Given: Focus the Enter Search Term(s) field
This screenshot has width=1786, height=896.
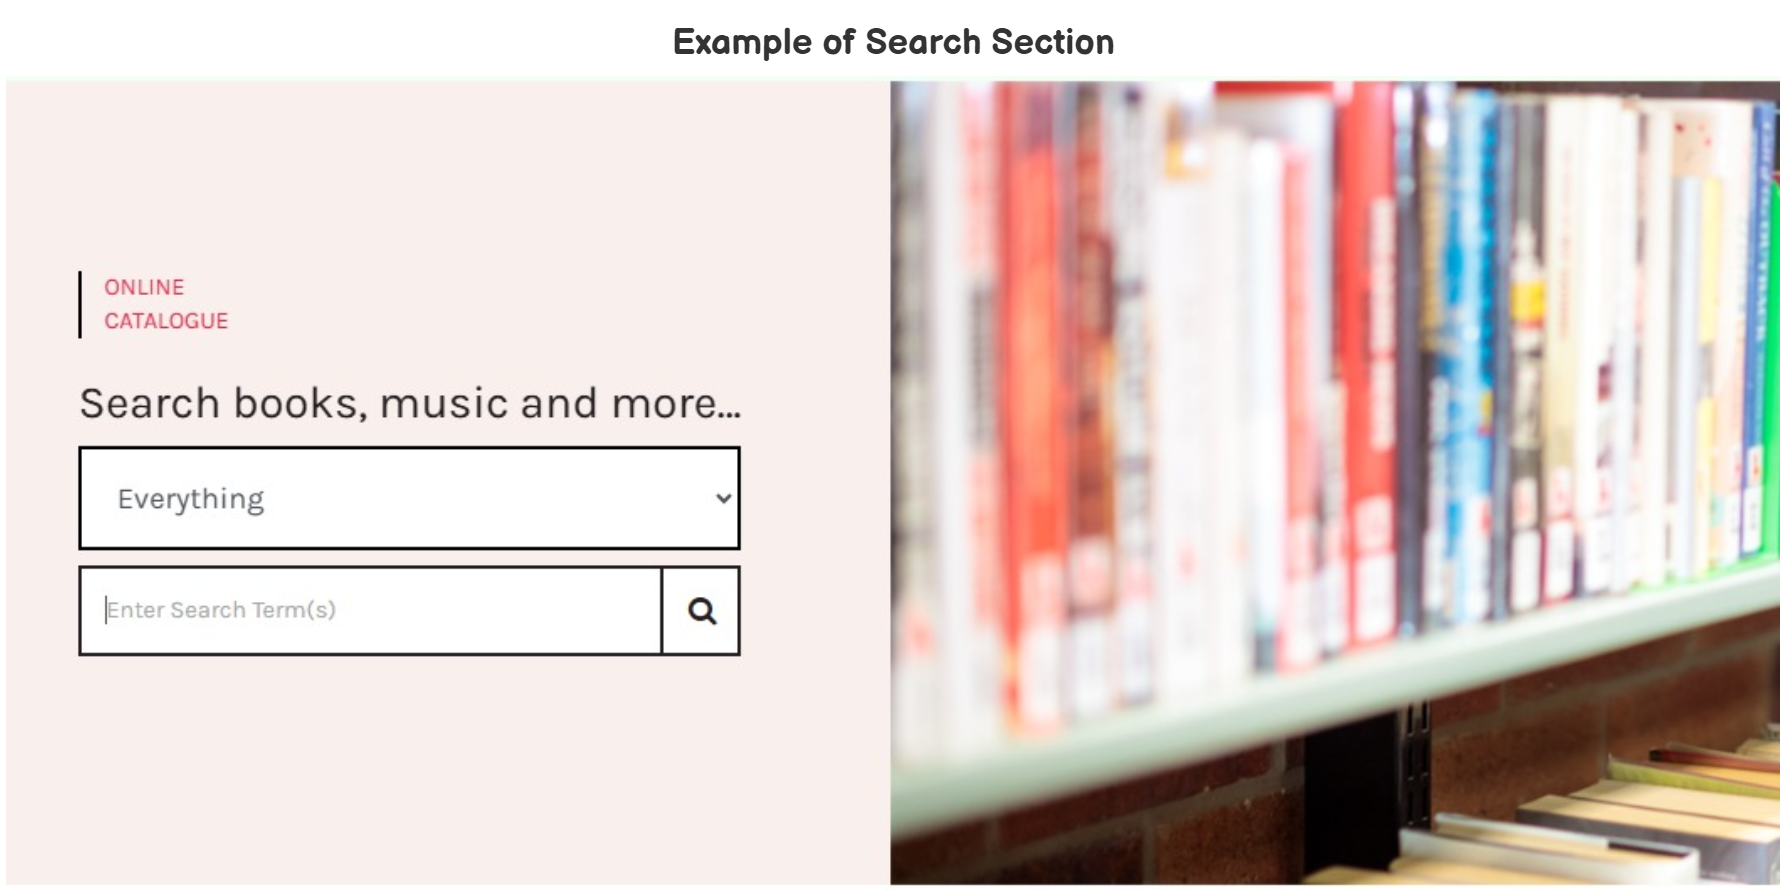Looking at the screenshot, I should click(x=370, y=611).
